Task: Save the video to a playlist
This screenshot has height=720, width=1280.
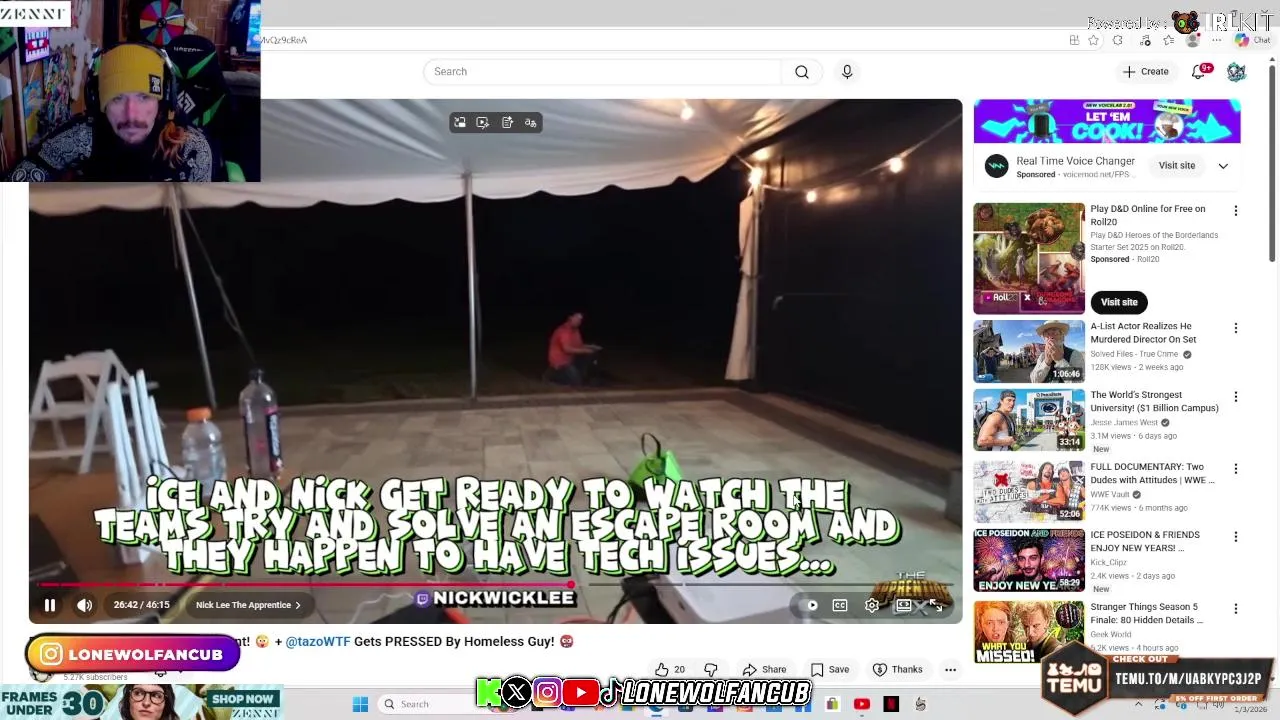Action: tap(830, 669)
